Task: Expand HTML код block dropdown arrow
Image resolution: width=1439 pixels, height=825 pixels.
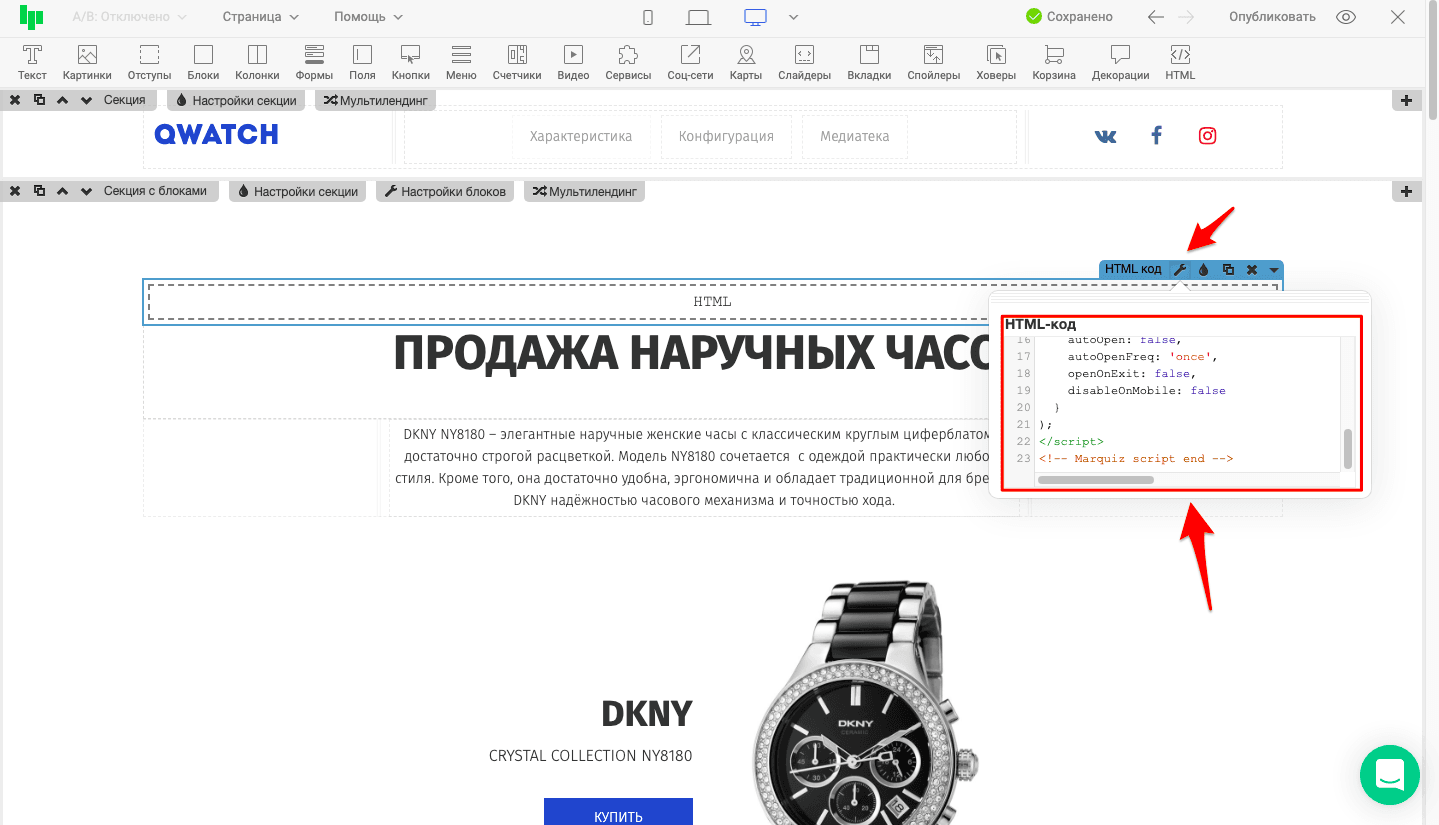Action: tap(1274, 270)
